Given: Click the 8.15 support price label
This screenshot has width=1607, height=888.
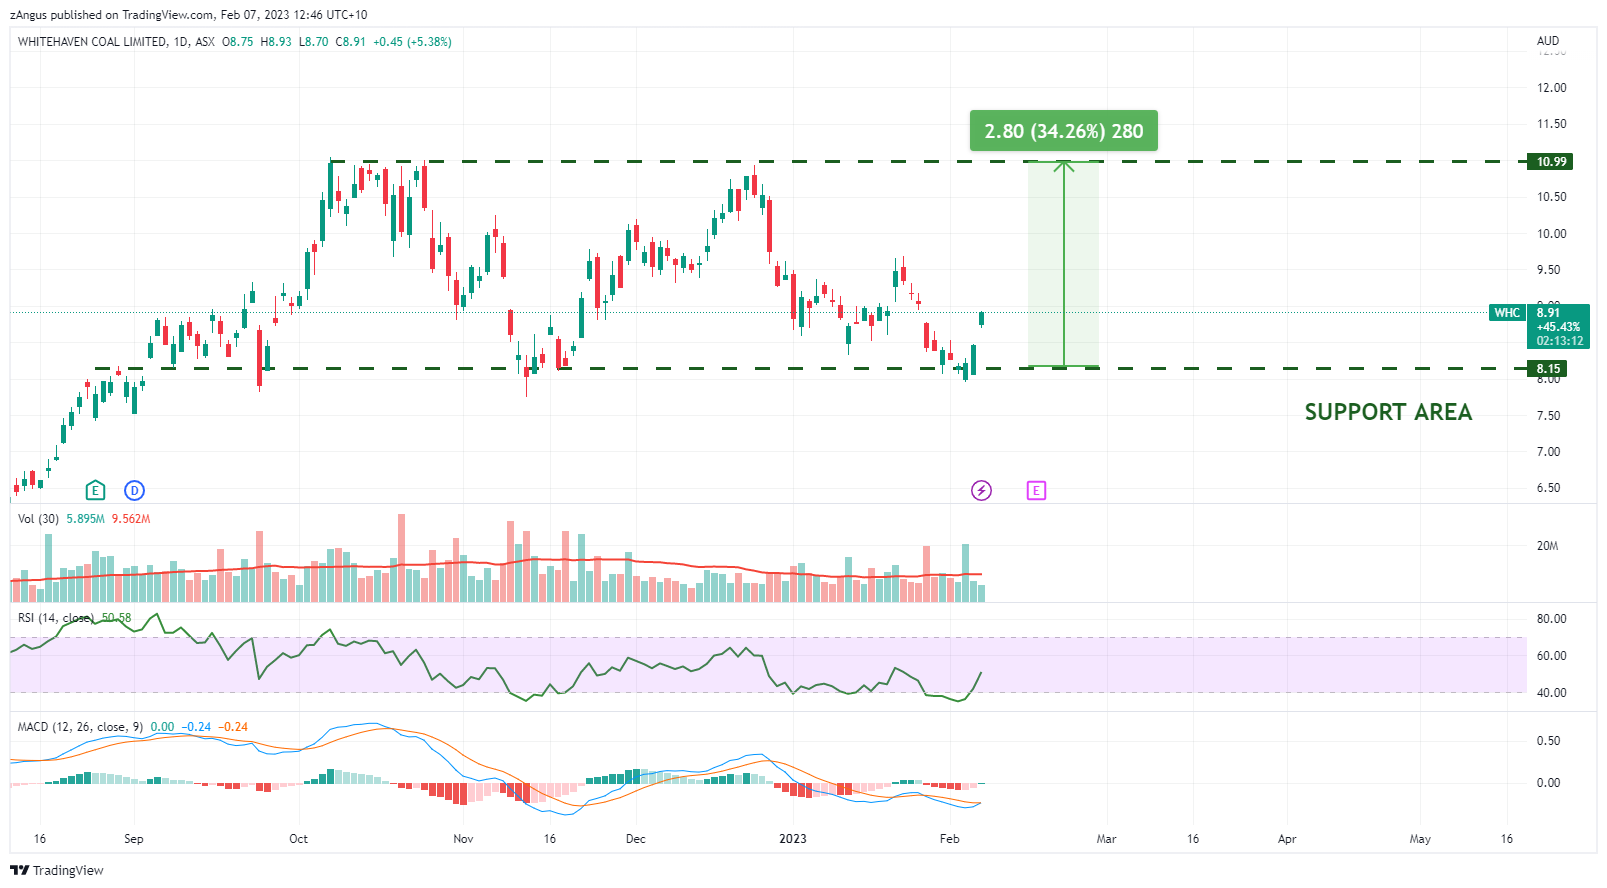Looking at the screenshot, I should point(1547,369).
